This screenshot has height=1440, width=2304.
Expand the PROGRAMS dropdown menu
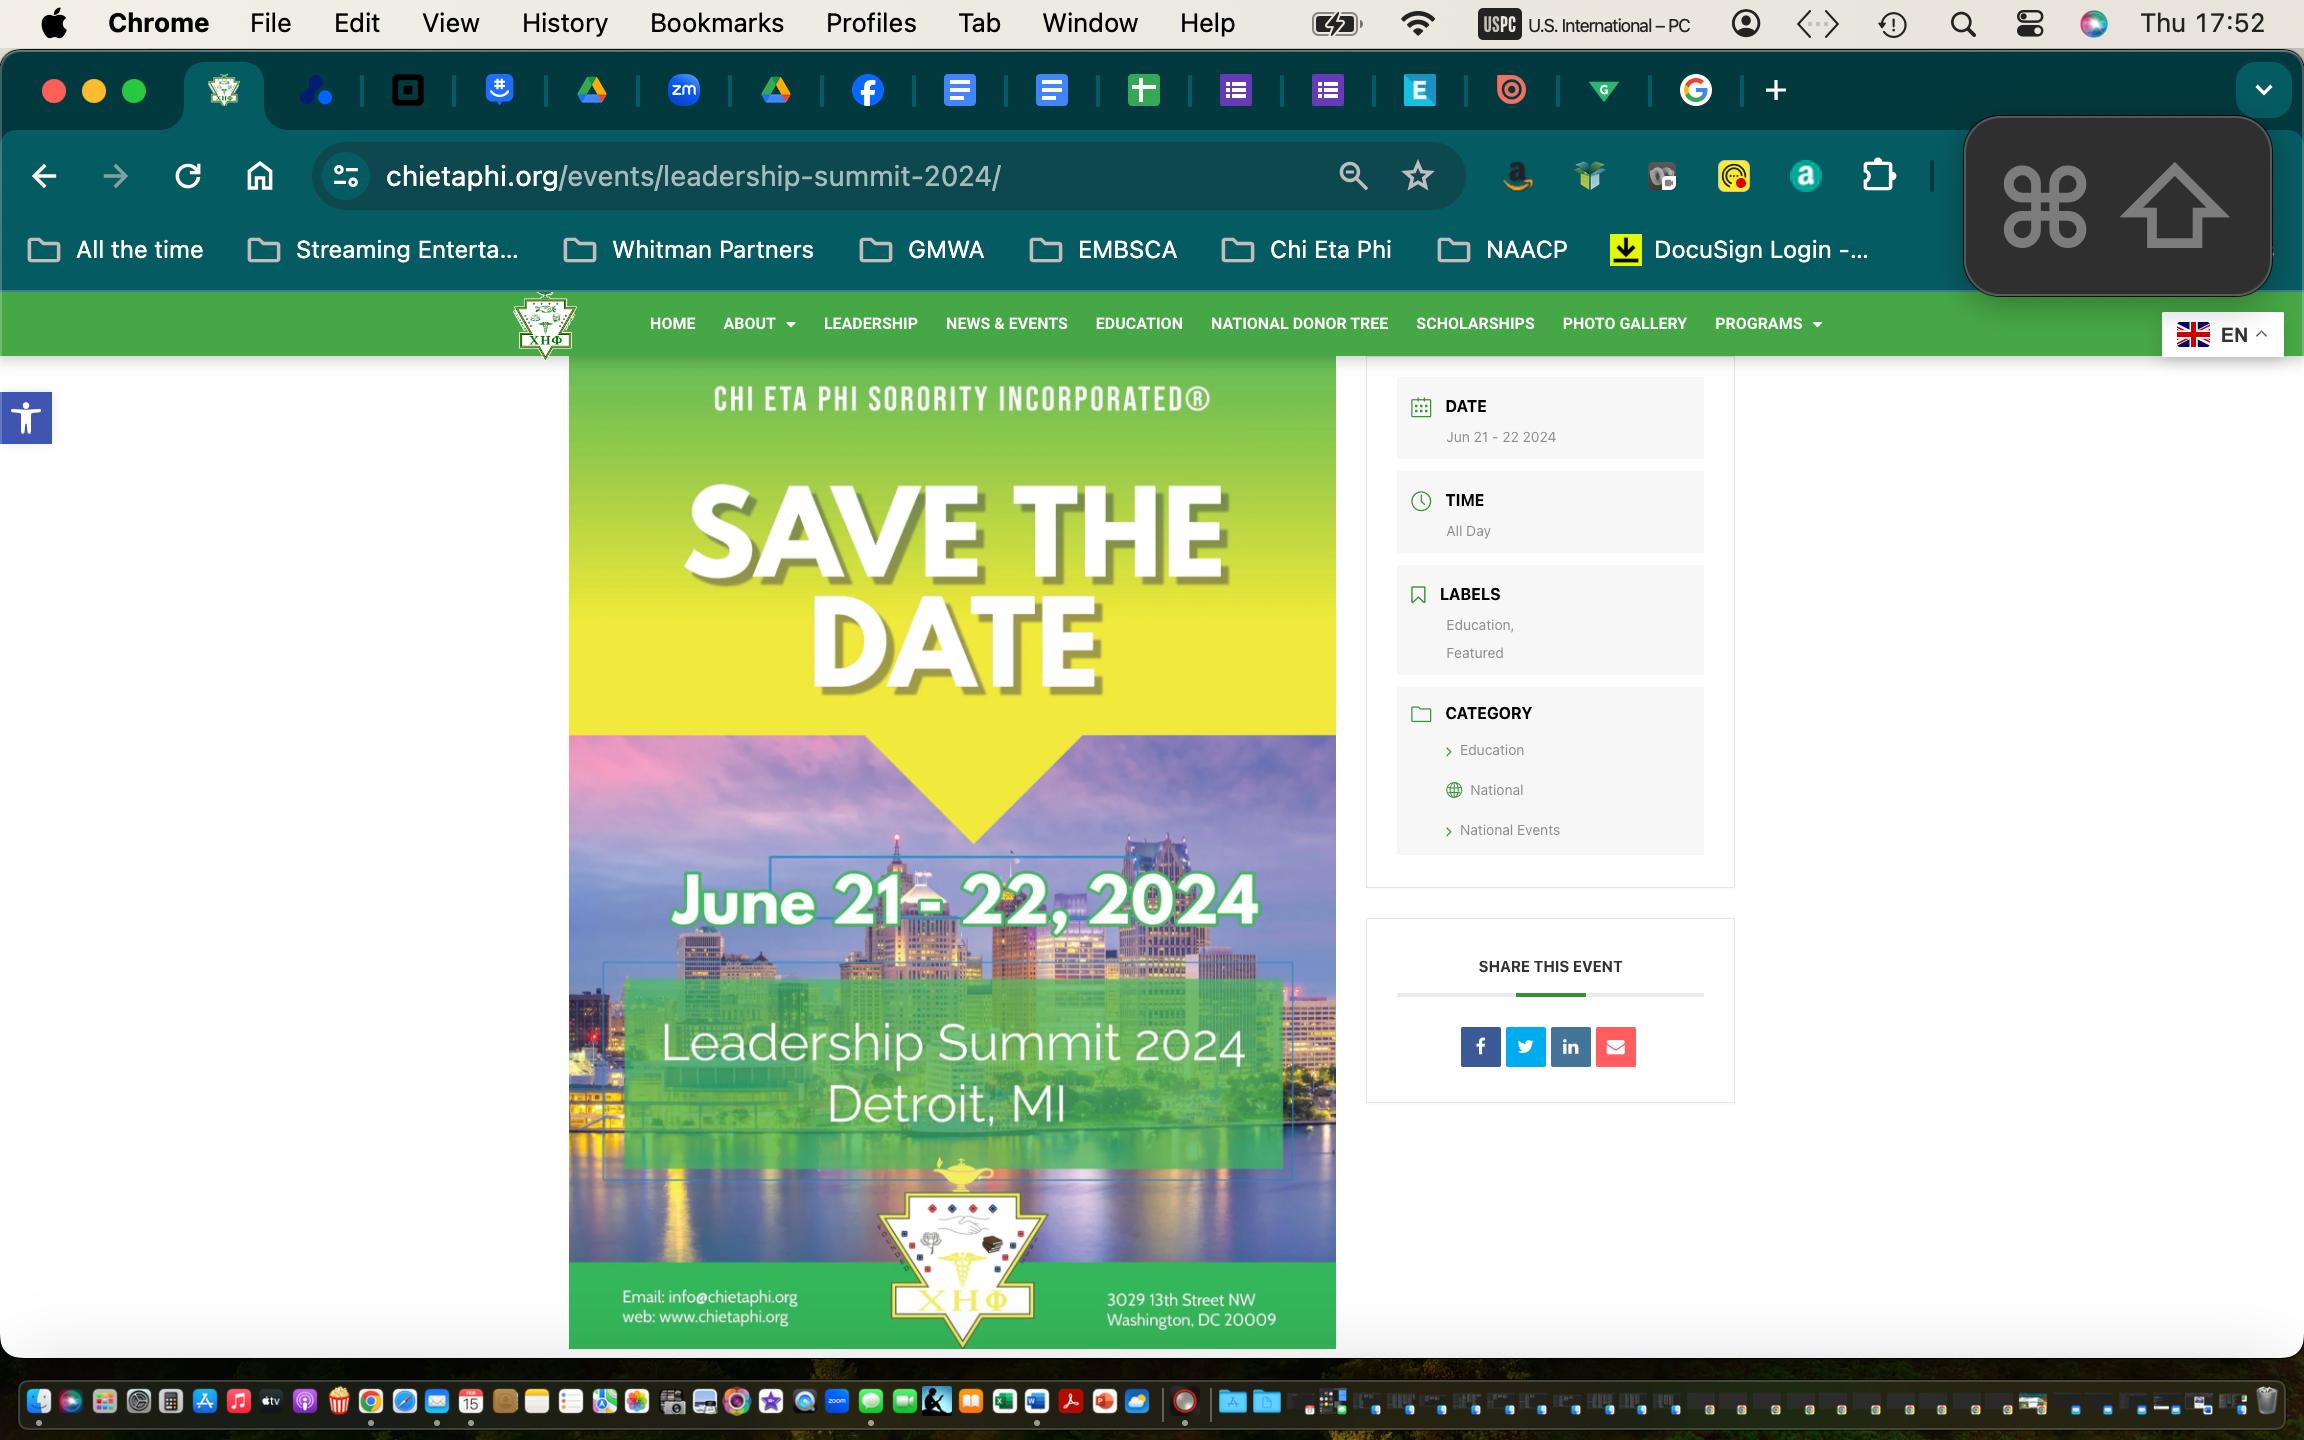tap(1768, 324)
